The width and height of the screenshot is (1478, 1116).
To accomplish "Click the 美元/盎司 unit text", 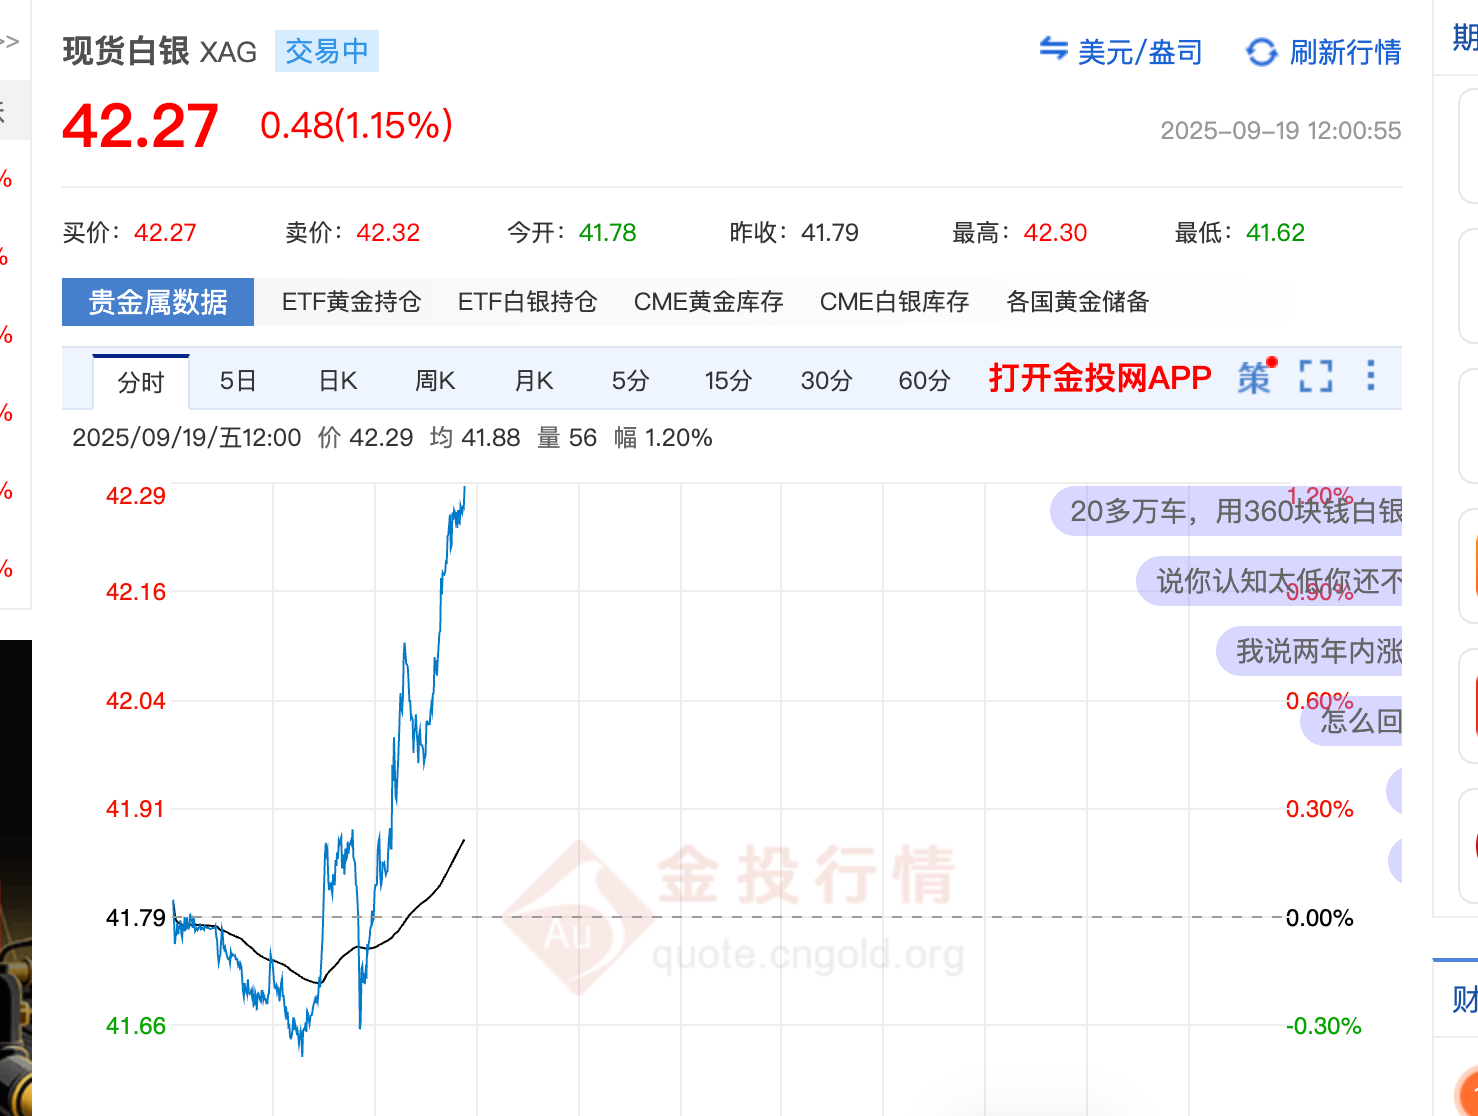I will tap(1140, 52).
